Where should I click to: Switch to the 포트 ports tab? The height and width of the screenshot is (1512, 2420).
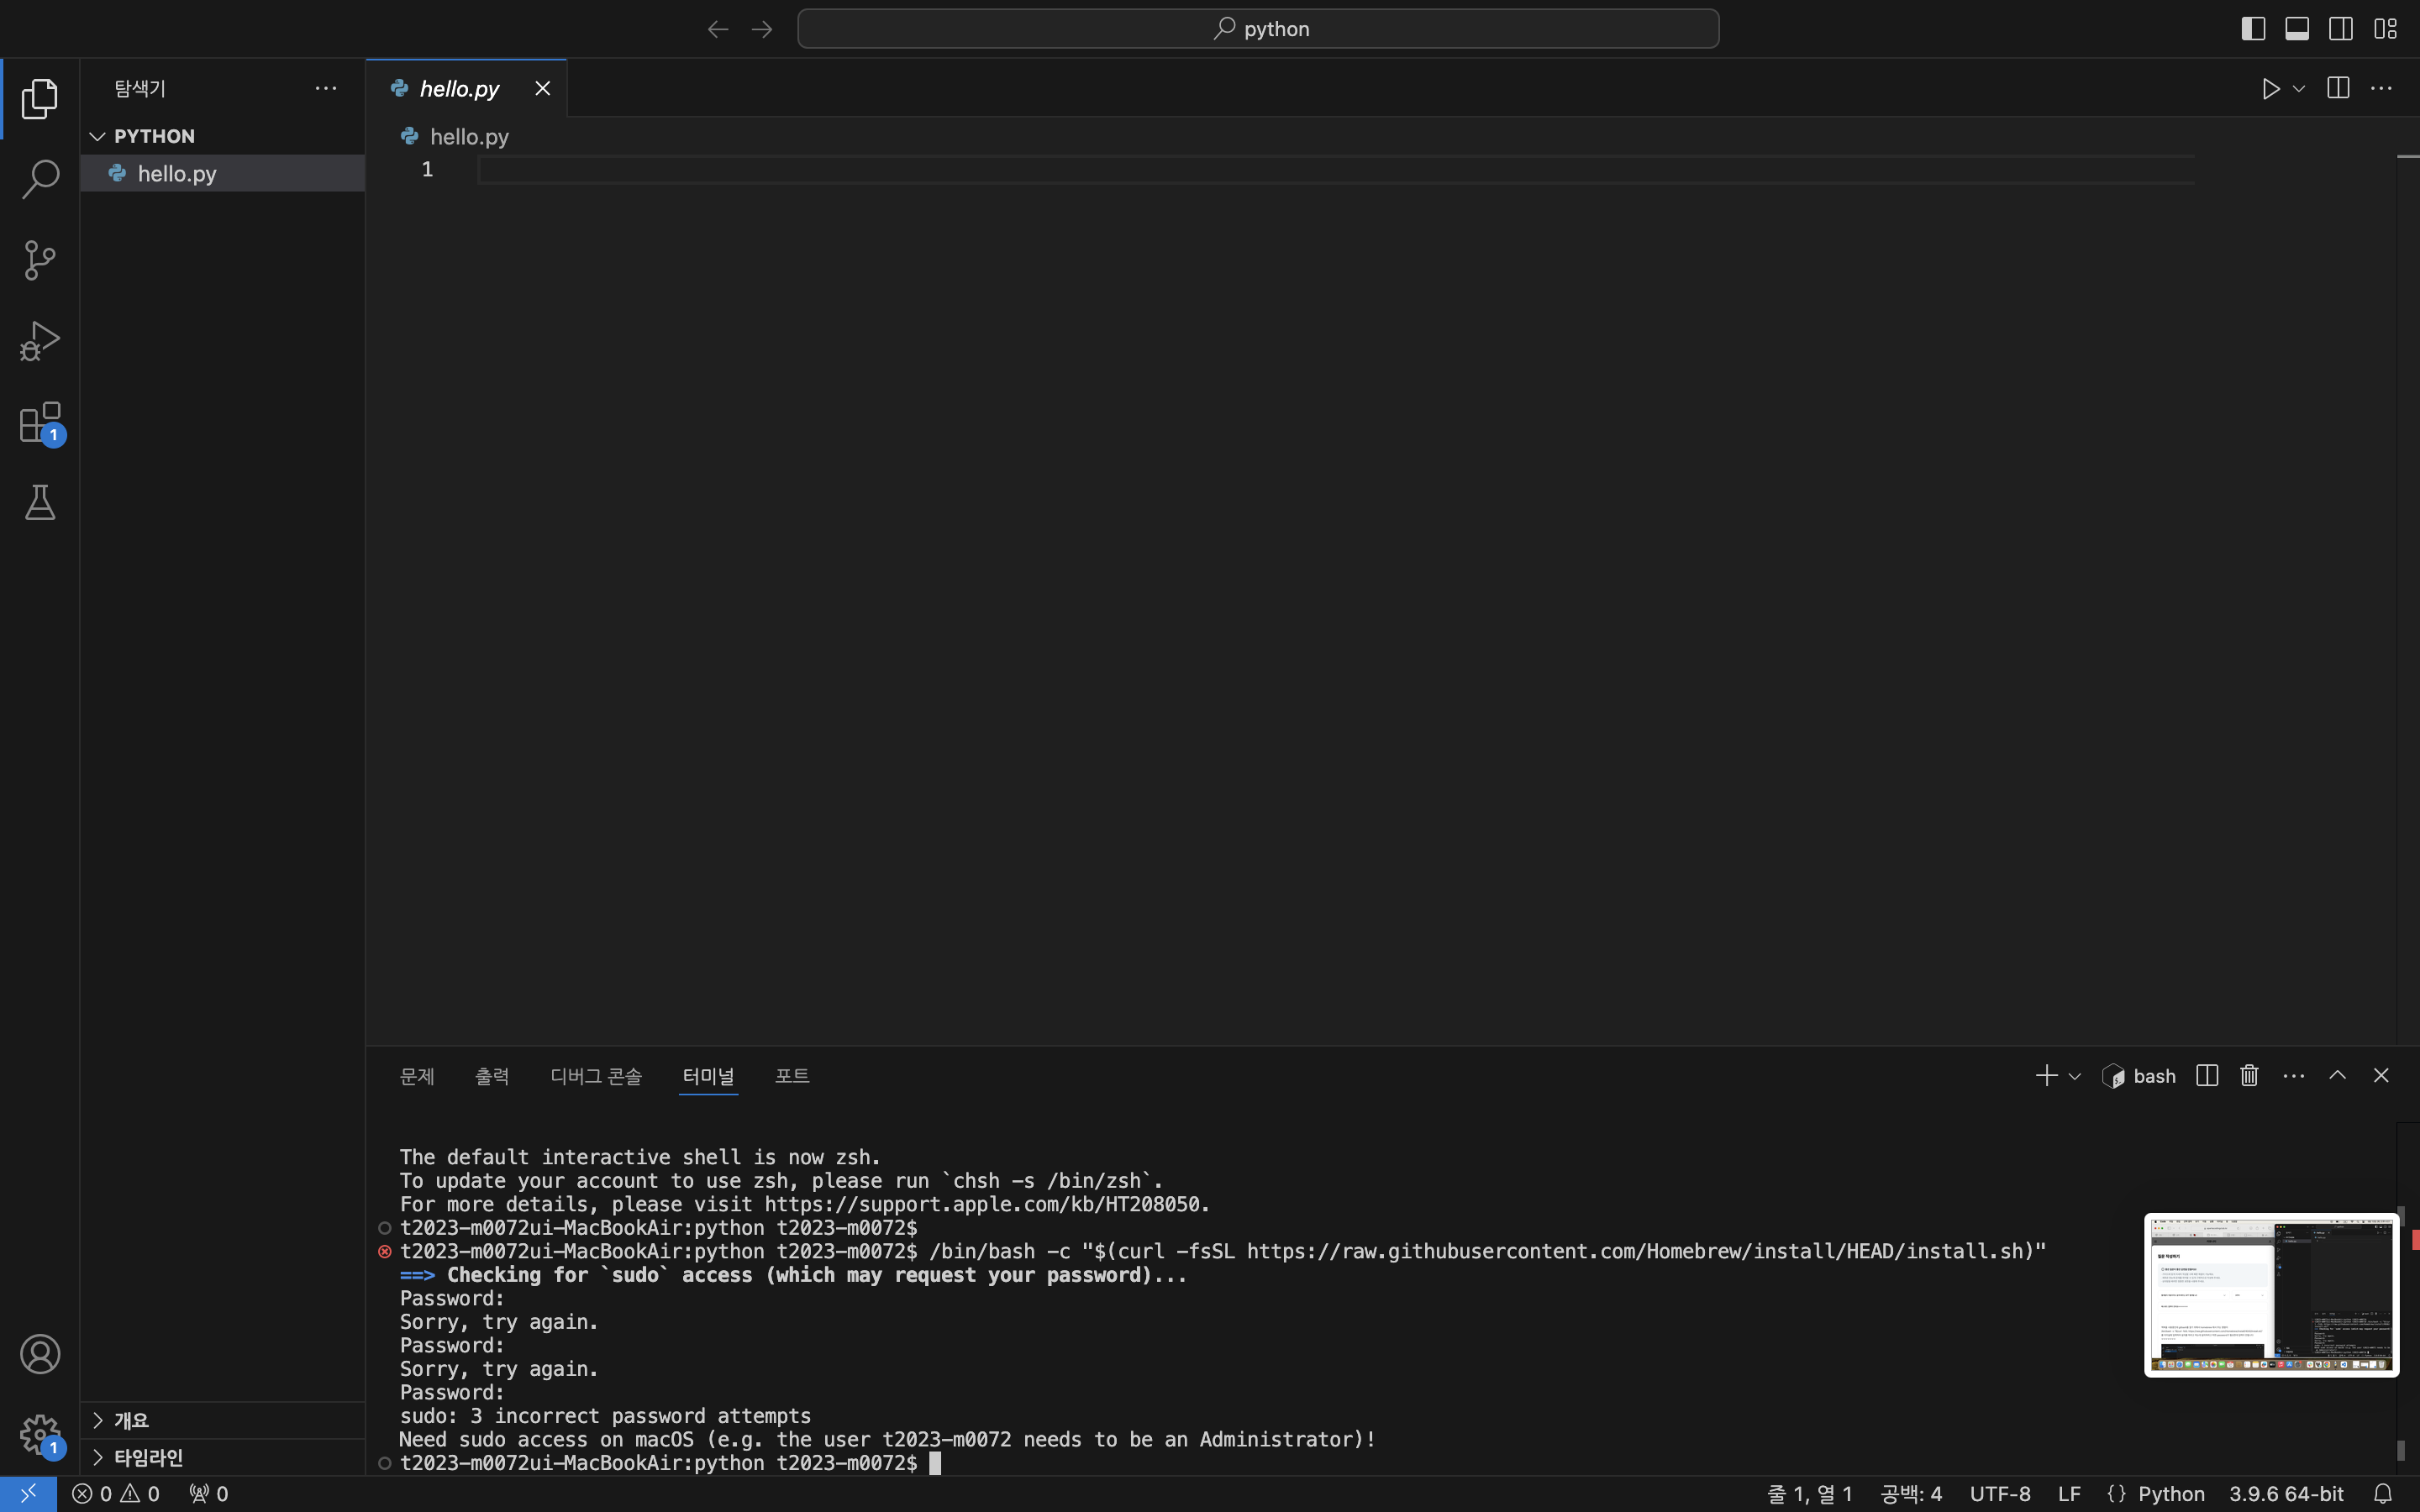[792, 1076]
